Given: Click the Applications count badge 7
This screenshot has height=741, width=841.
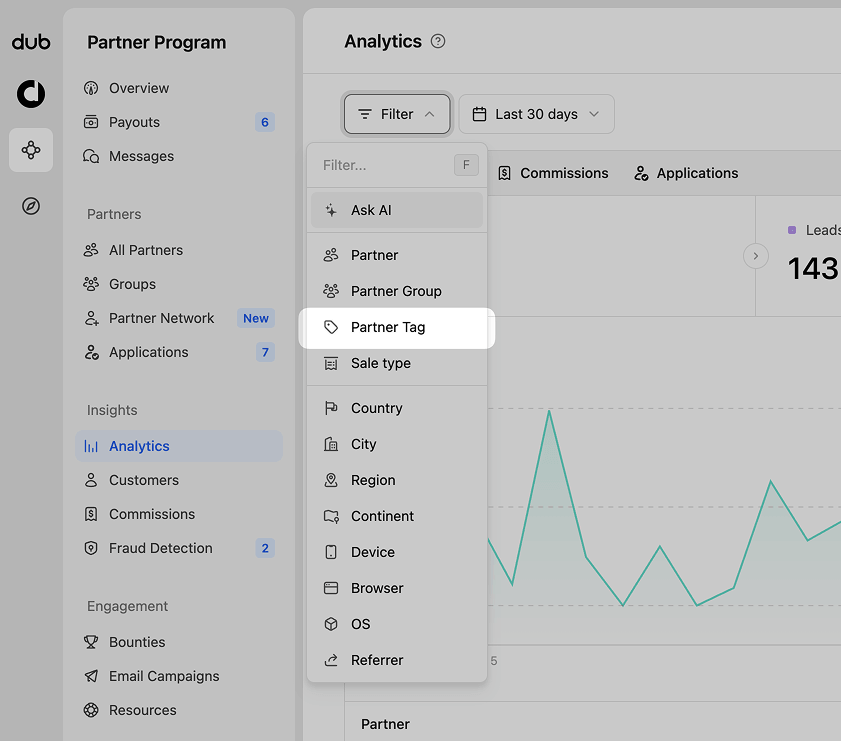Looking at the screenshot, I should click(265, 352).
